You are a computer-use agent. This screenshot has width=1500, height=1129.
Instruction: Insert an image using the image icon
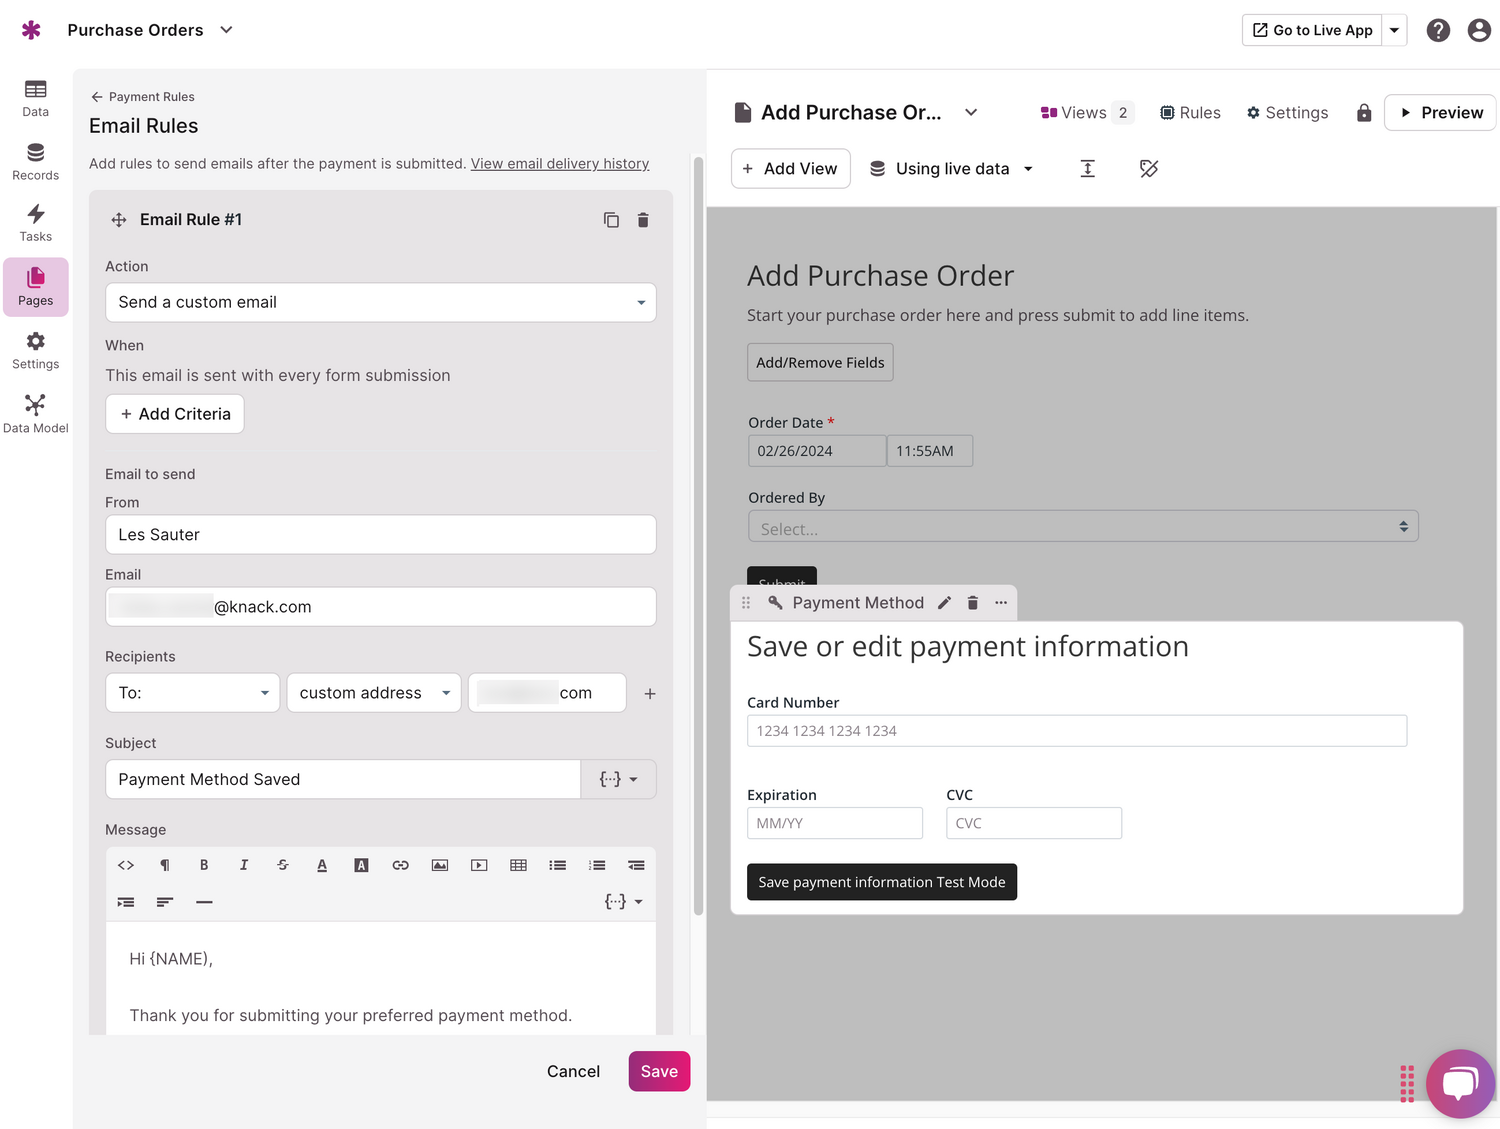pyautogui.click(x=439, y=865)
